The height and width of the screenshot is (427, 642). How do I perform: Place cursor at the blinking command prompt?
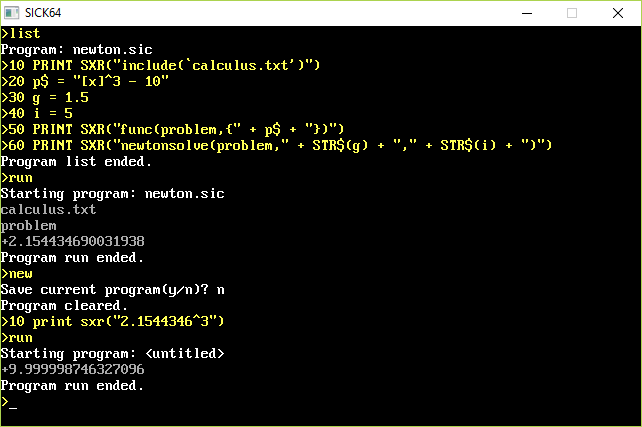(13, 403)
